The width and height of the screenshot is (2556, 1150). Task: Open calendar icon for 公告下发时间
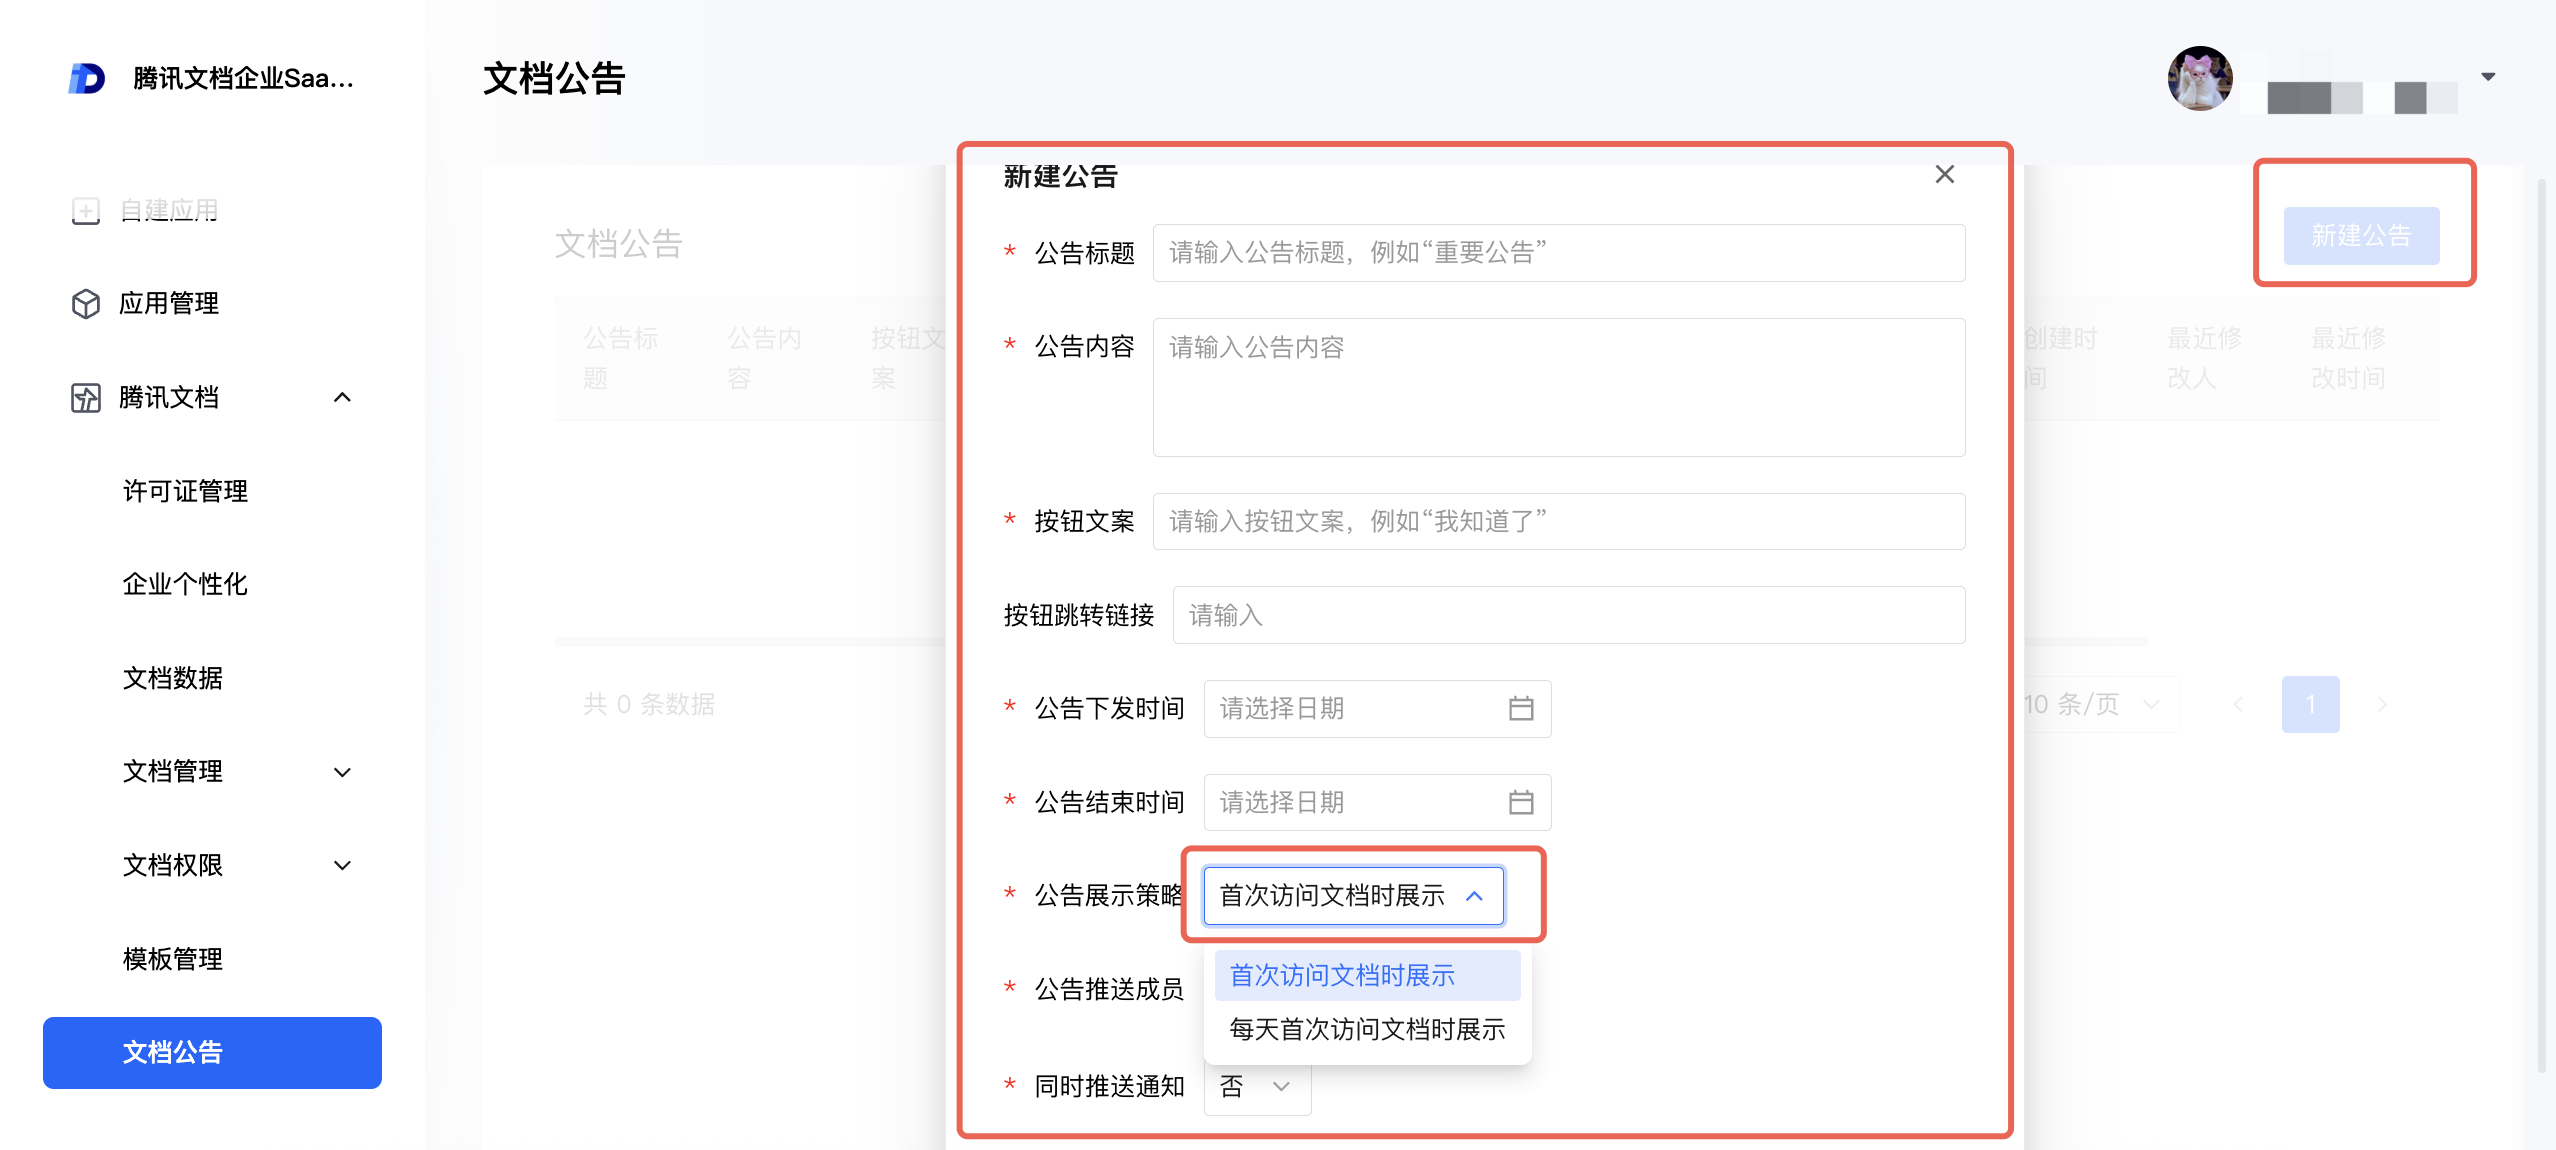click(1520, 709)
